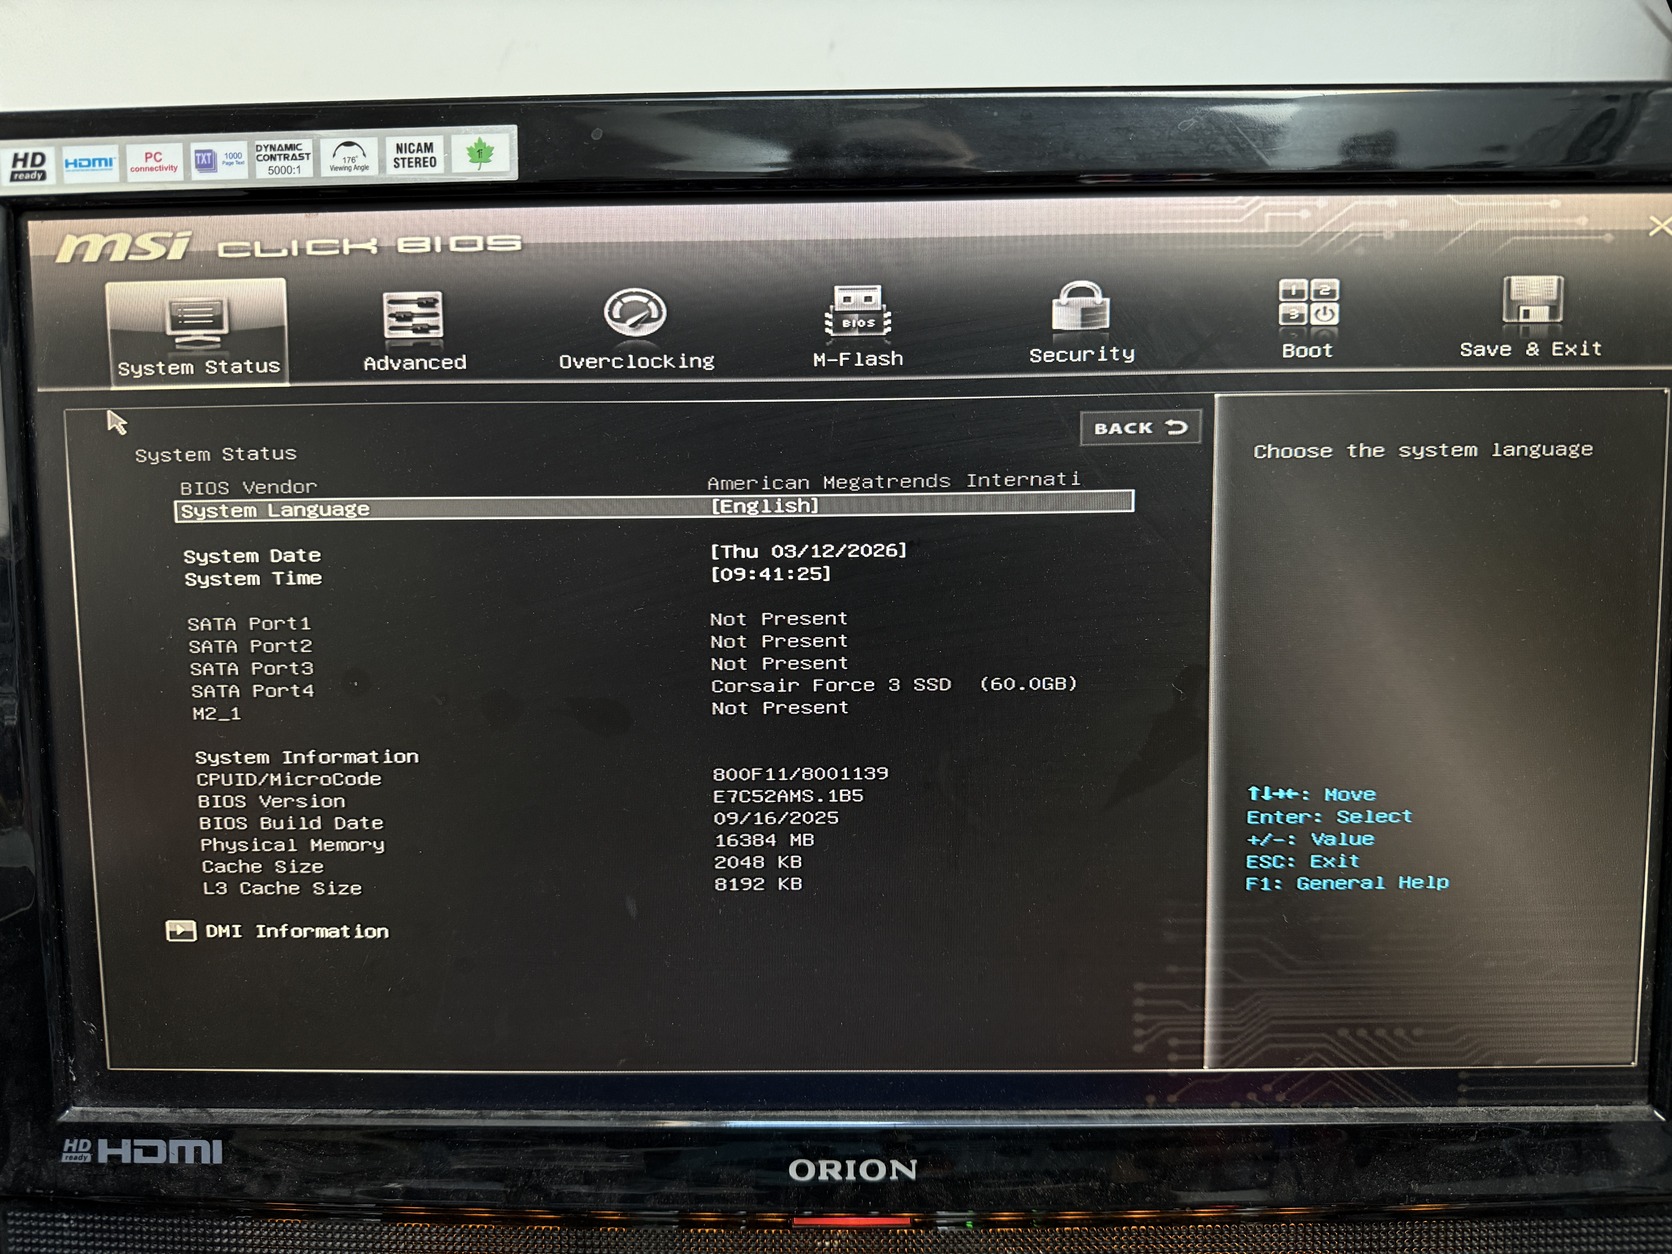This screenshot has height=1254, width=1672.
Task: Click the Cache Size label
Action: (262, 867)
